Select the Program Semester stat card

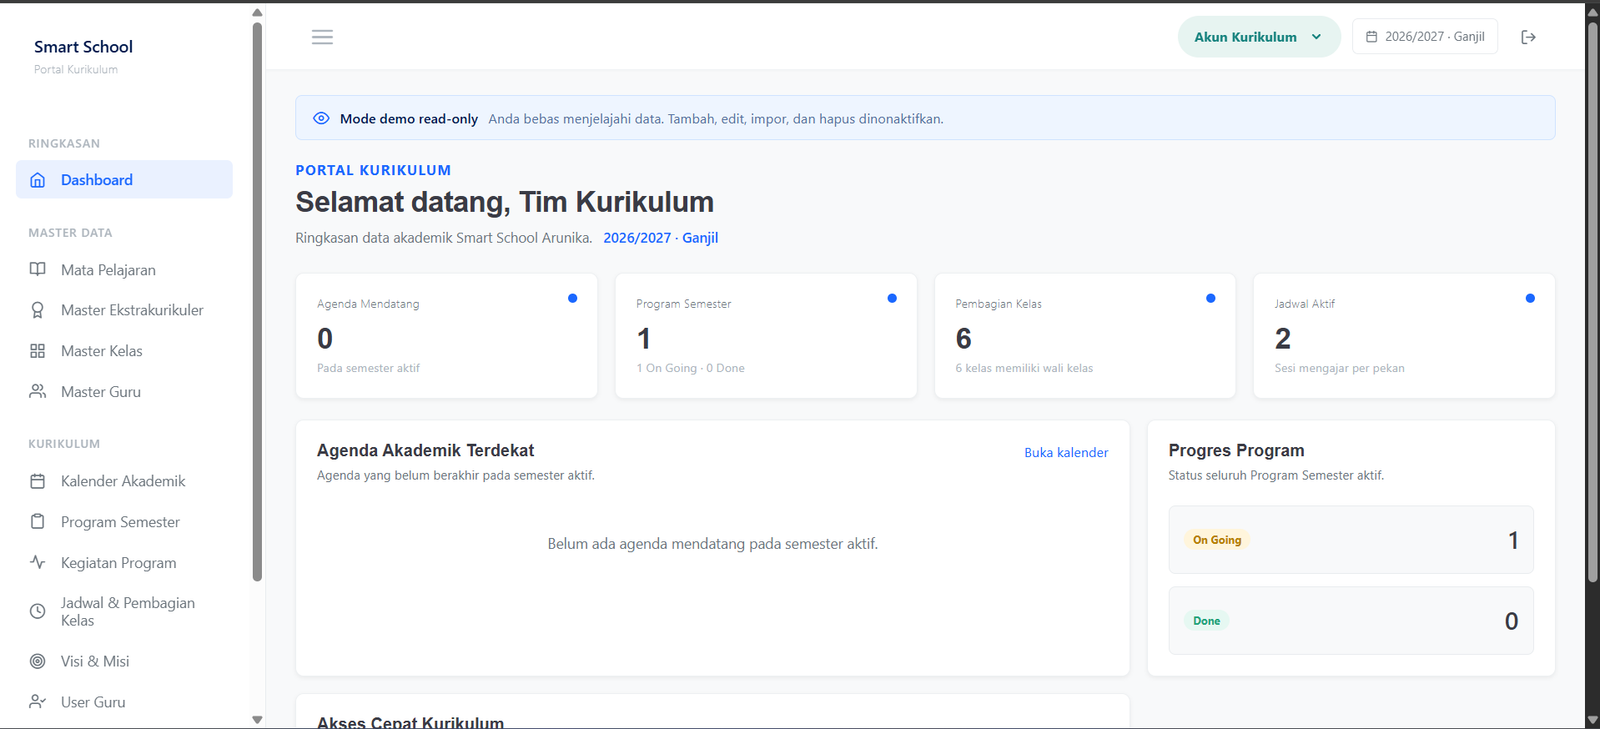pos(766,336)
